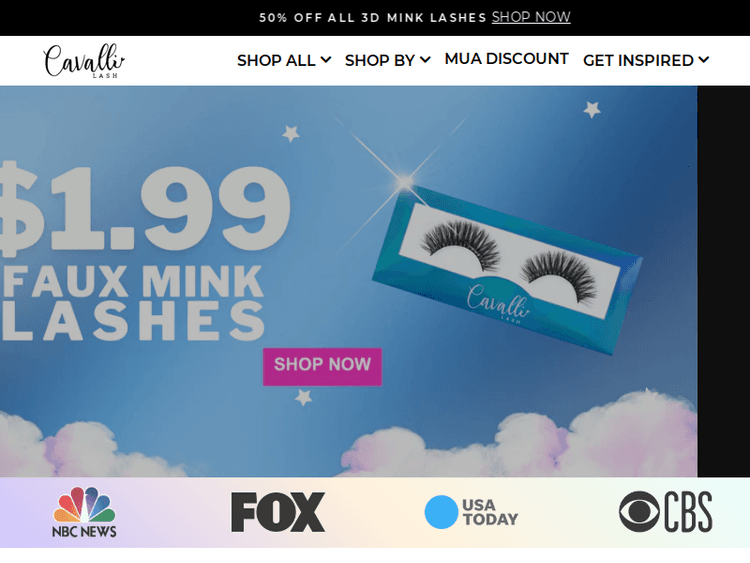Open the MUA DISCOUNT menu item
The image size is (750, 563).
tap(507, 59)
